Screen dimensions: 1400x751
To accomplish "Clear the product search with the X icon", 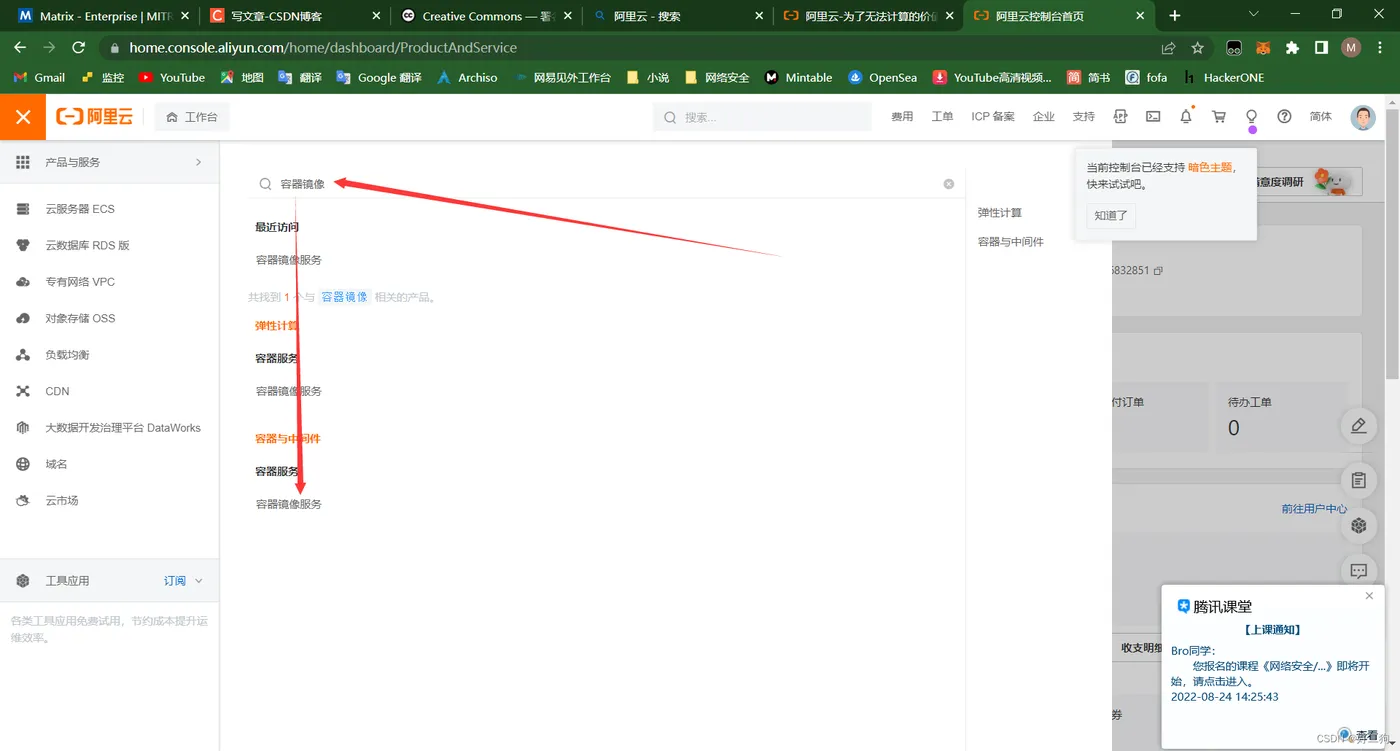I will tap(949, 184).
